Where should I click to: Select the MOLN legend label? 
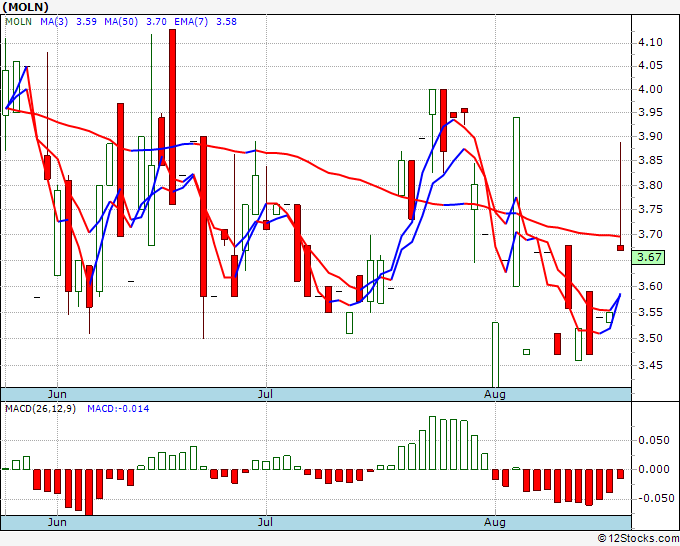click(x=18, y=22)
